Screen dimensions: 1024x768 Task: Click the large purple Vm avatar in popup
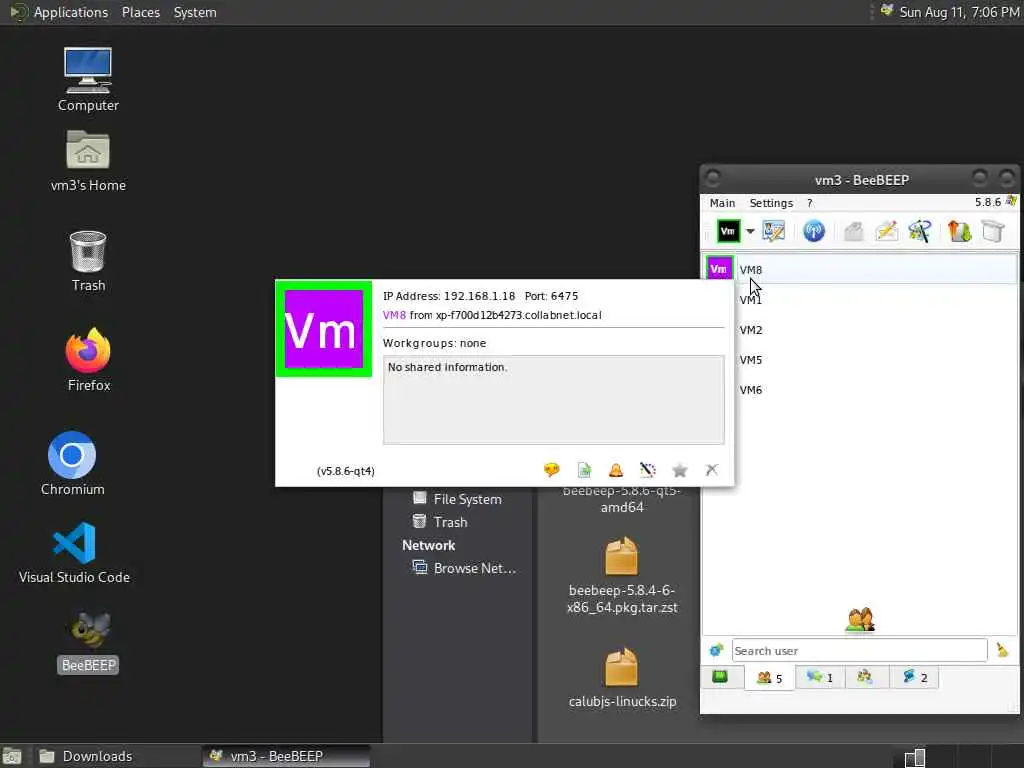[x=324, y=329]
